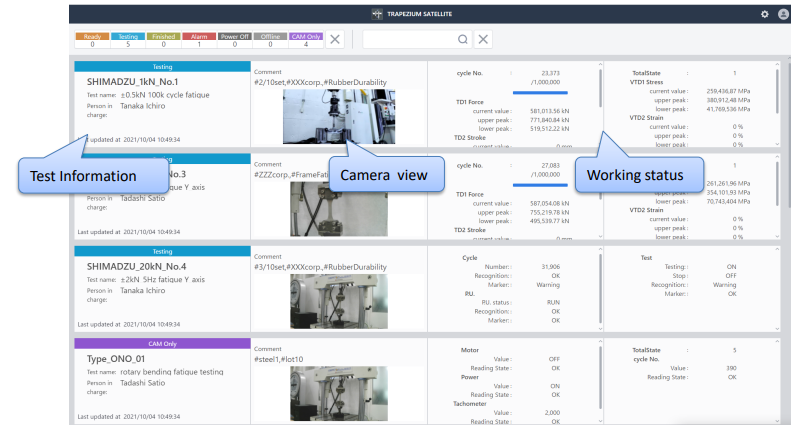The image size is (791, 425).
Task: Toggle the Testing status filter
Action: click(x=129, y=40)
